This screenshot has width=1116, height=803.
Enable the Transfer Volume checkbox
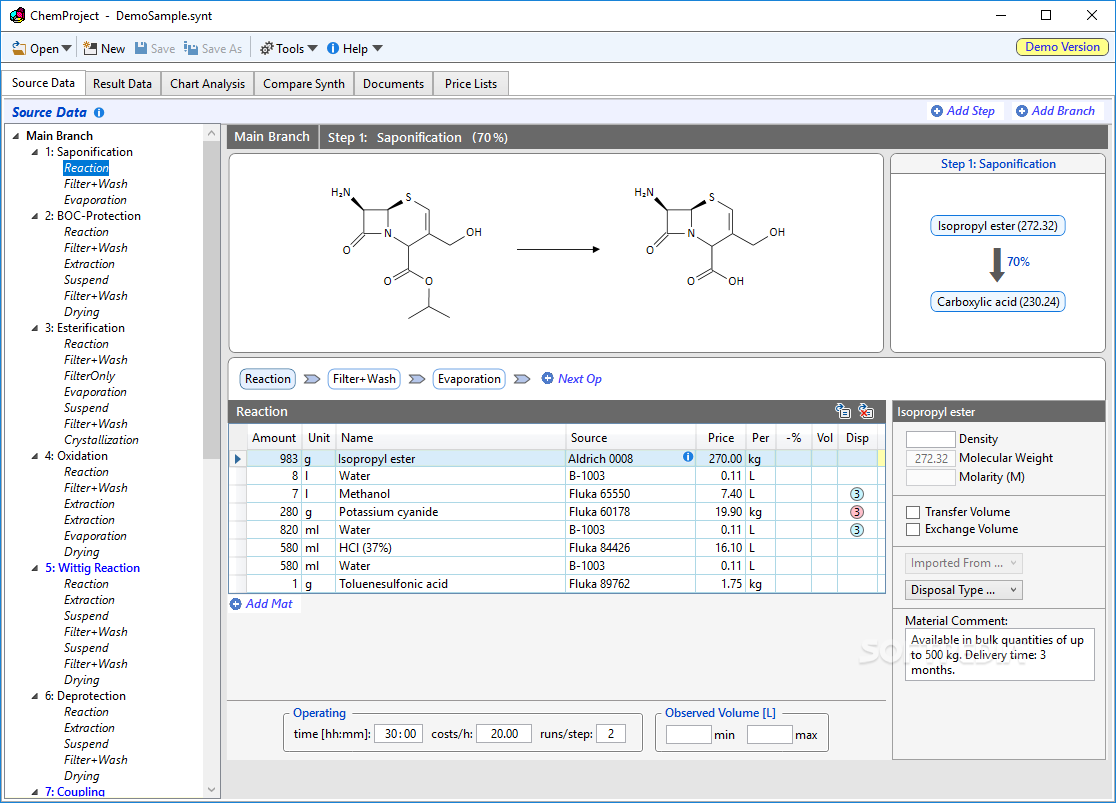[912, 512]
